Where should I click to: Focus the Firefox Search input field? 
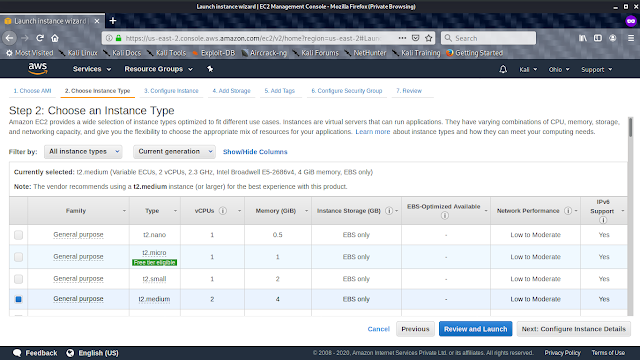489,38
